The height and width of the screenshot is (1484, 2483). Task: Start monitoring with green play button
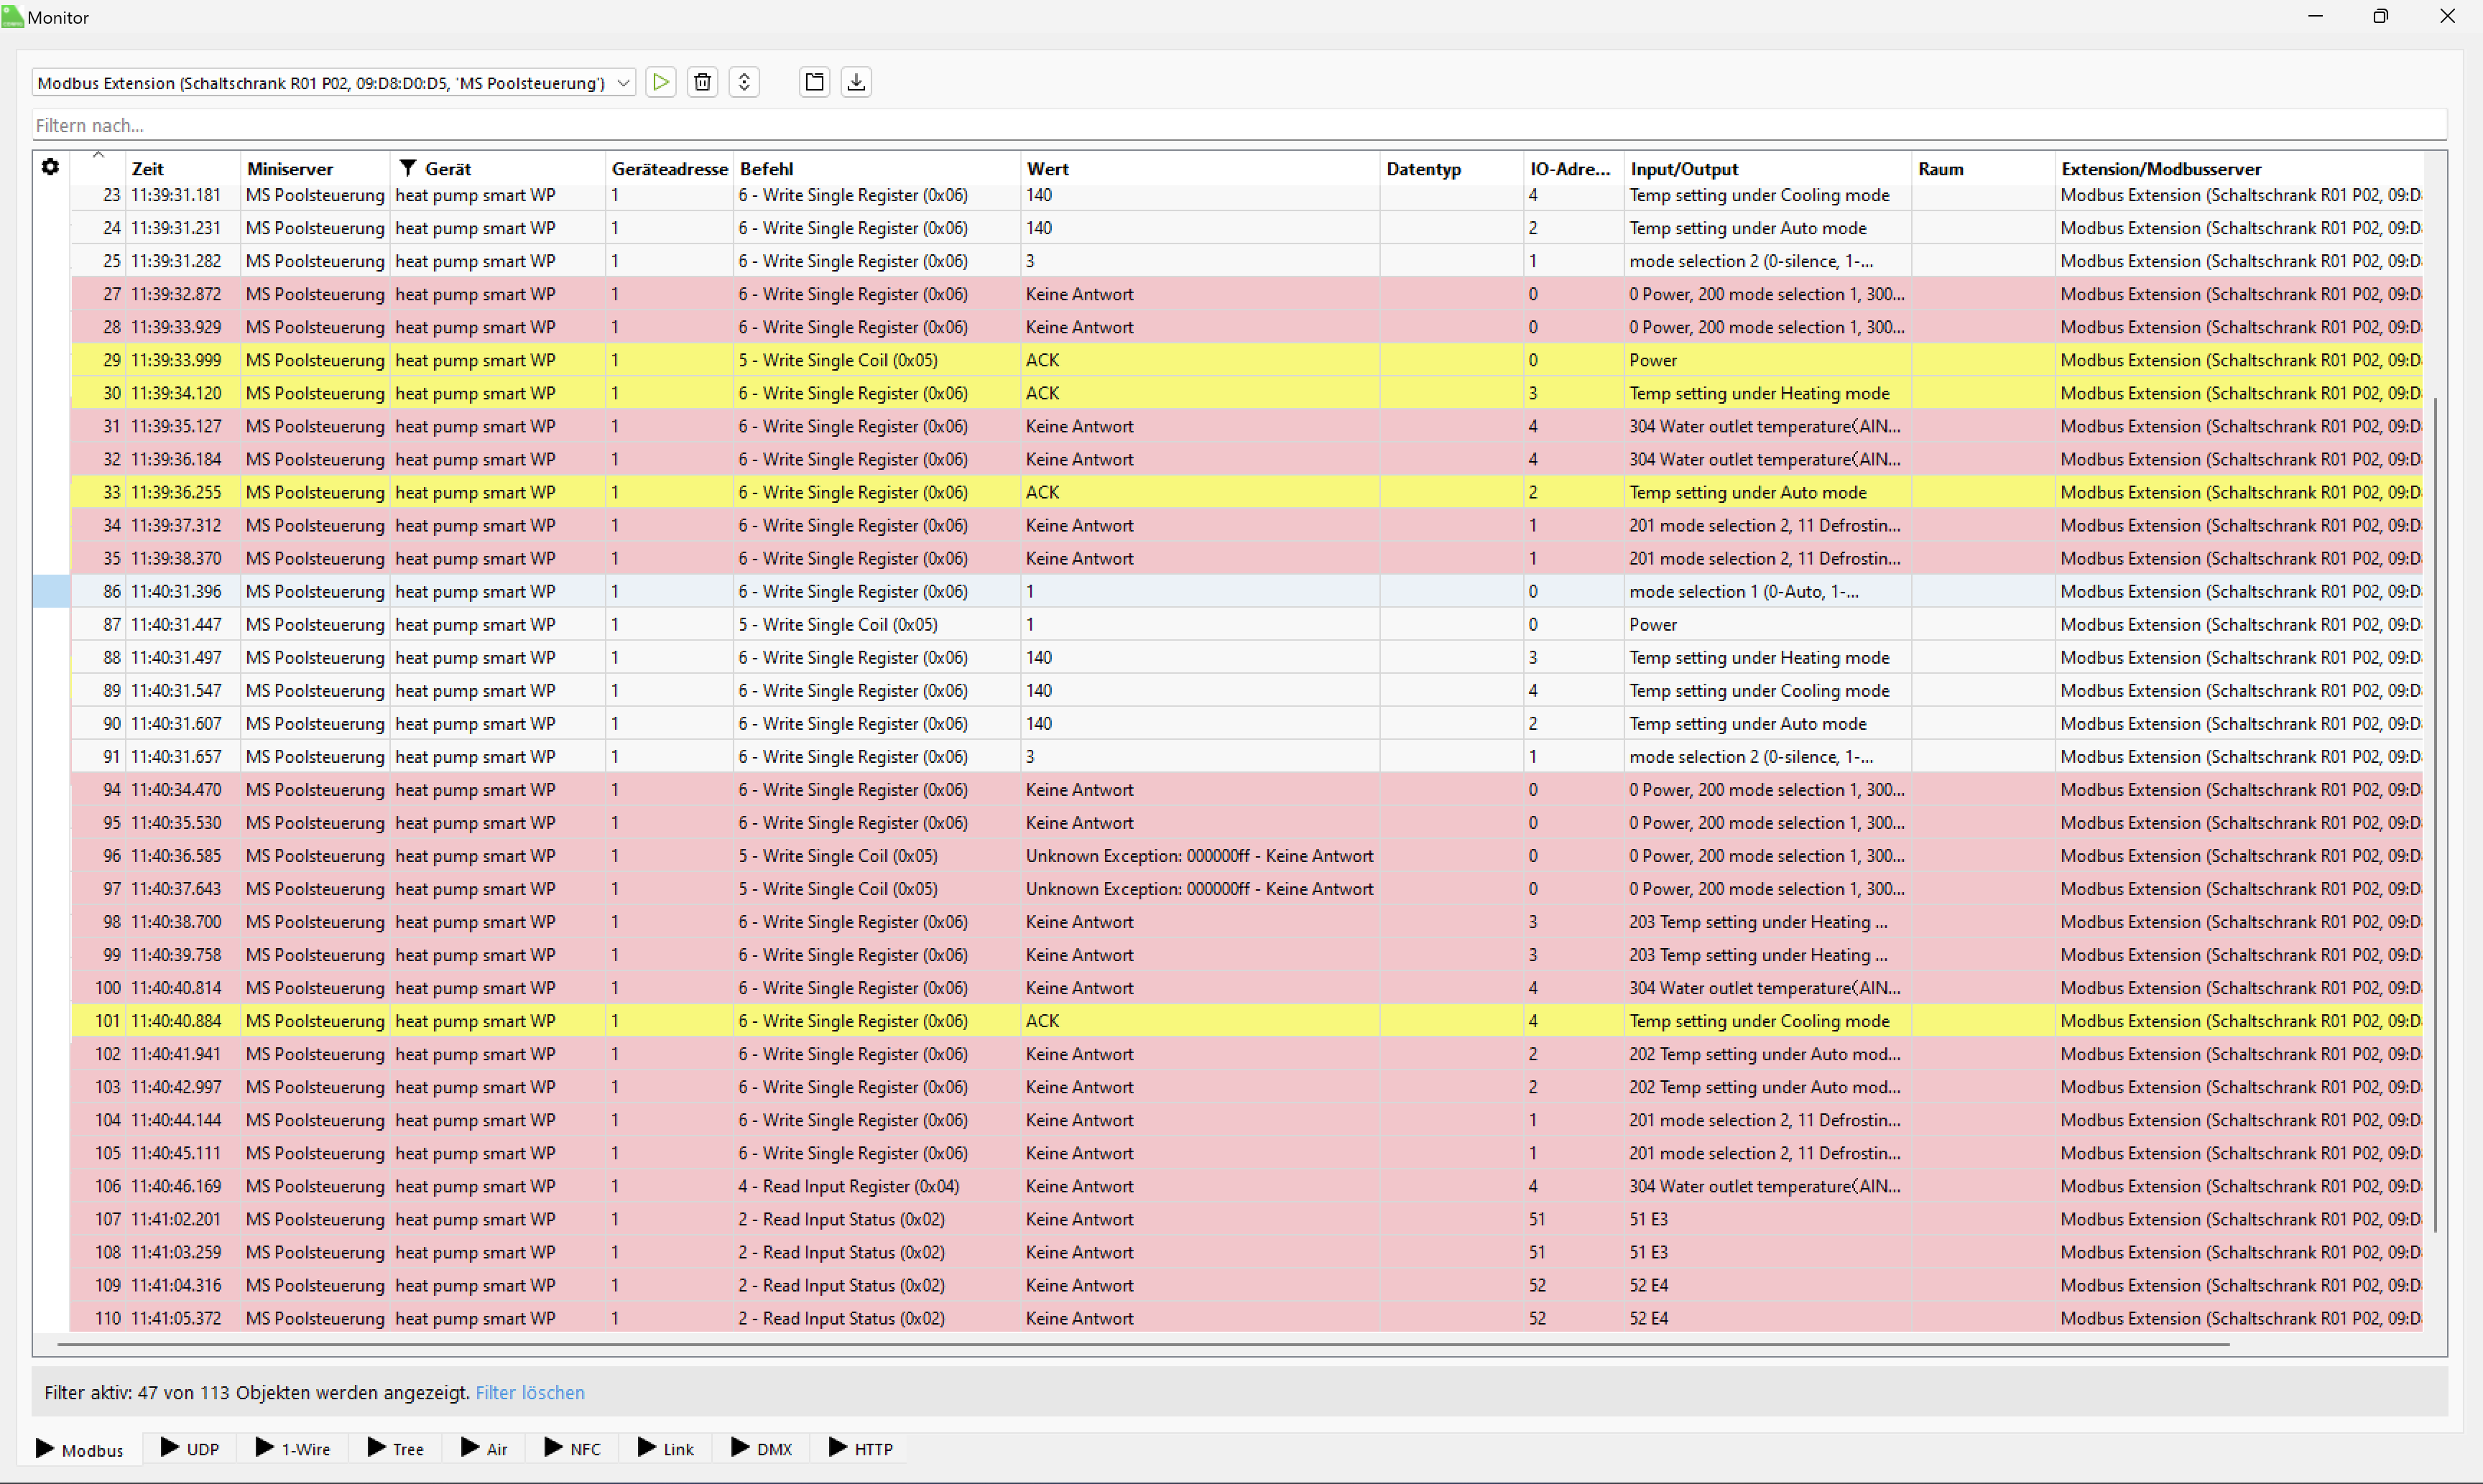tap(661, 82)
